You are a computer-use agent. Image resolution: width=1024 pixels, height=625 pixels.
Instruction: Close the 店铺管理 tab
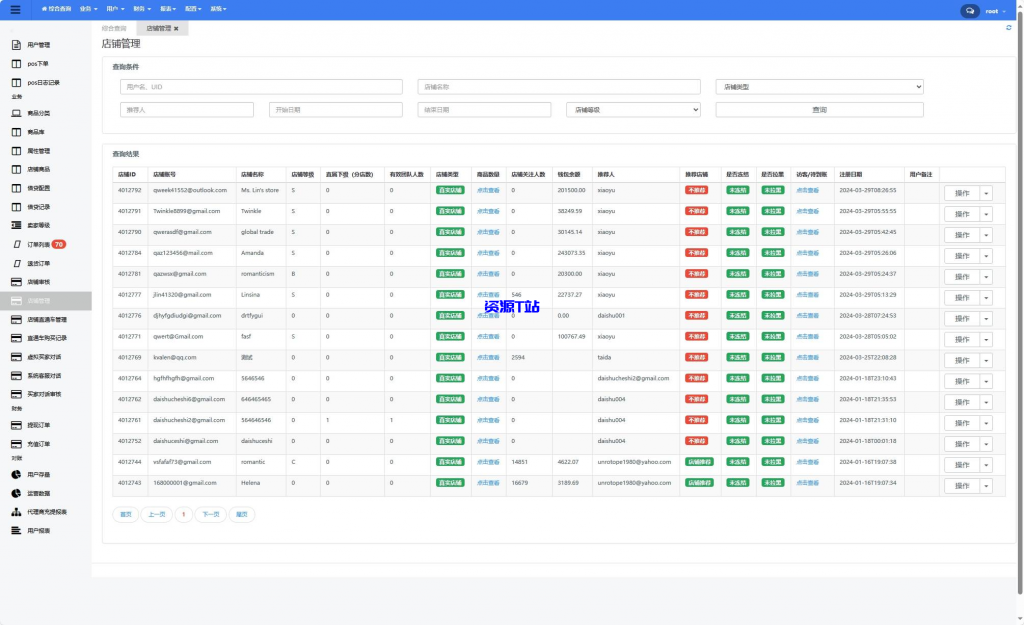(x=176, y=29)
